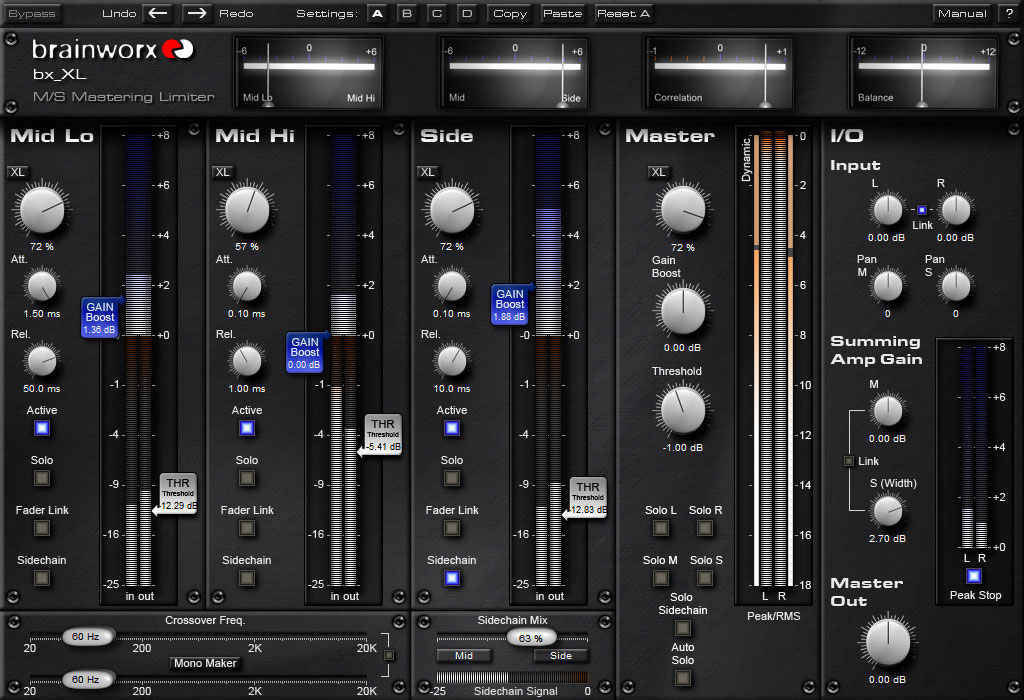Click the Master Threshold knob
Image resolution: width=1024 pixels, height=700 pixels.
tap(682, 411)
